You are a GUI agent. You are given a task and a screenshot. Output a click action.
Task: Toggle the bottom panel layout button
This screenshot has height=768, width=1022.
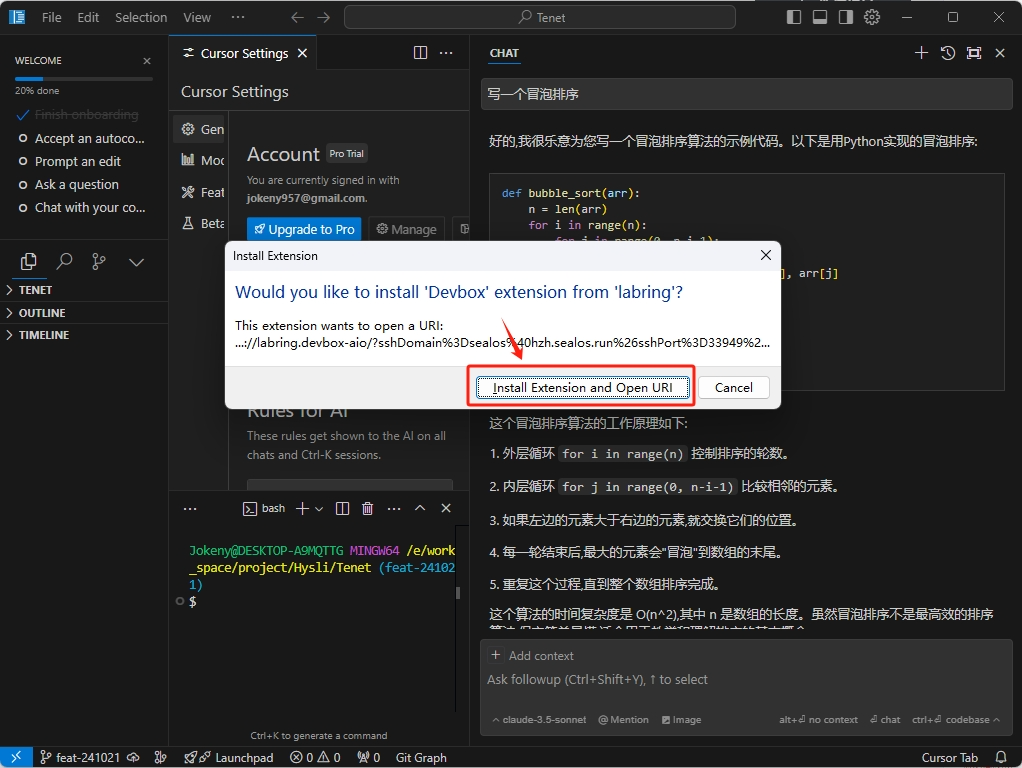(820, 17)
